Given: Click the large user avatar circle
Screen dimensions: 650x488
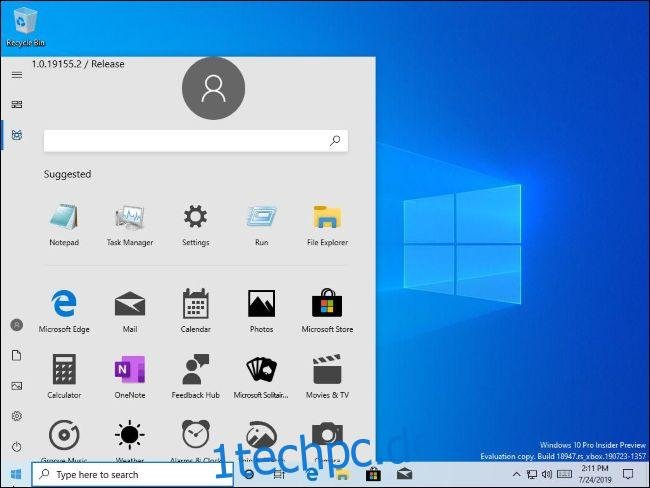Looking at the screenshot, I should [213, 88].
